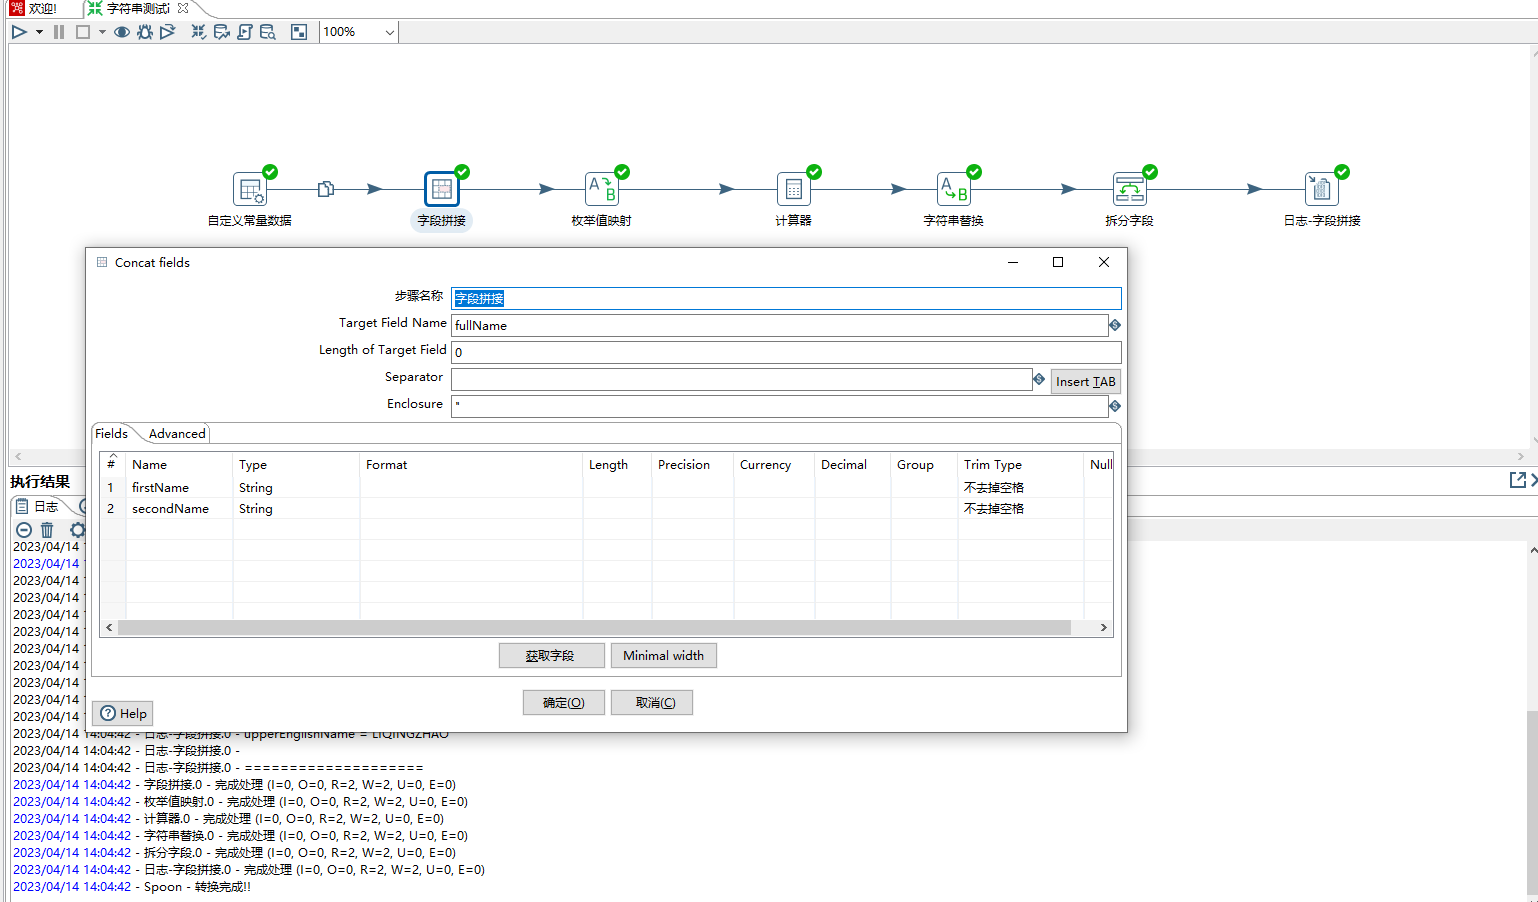Select the 计算器 step icon on canvas

tap(793, 189)
